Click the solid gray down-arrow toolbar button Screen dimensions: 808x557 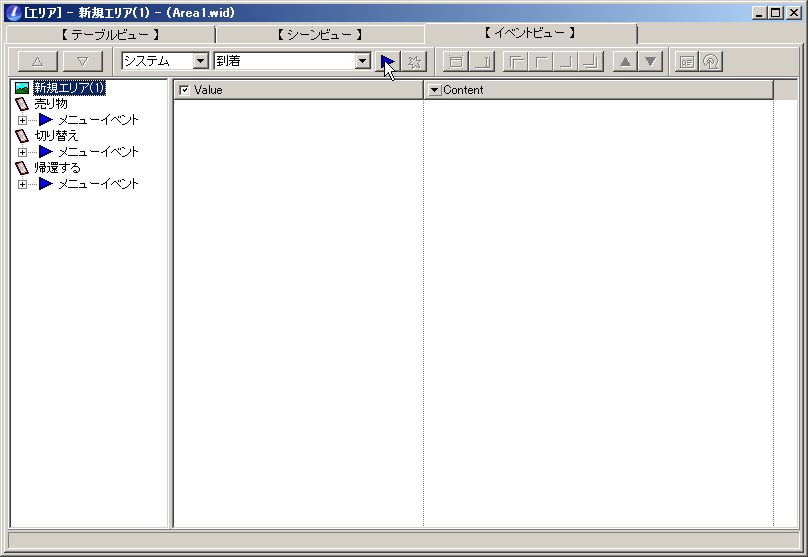click(650, 62)
